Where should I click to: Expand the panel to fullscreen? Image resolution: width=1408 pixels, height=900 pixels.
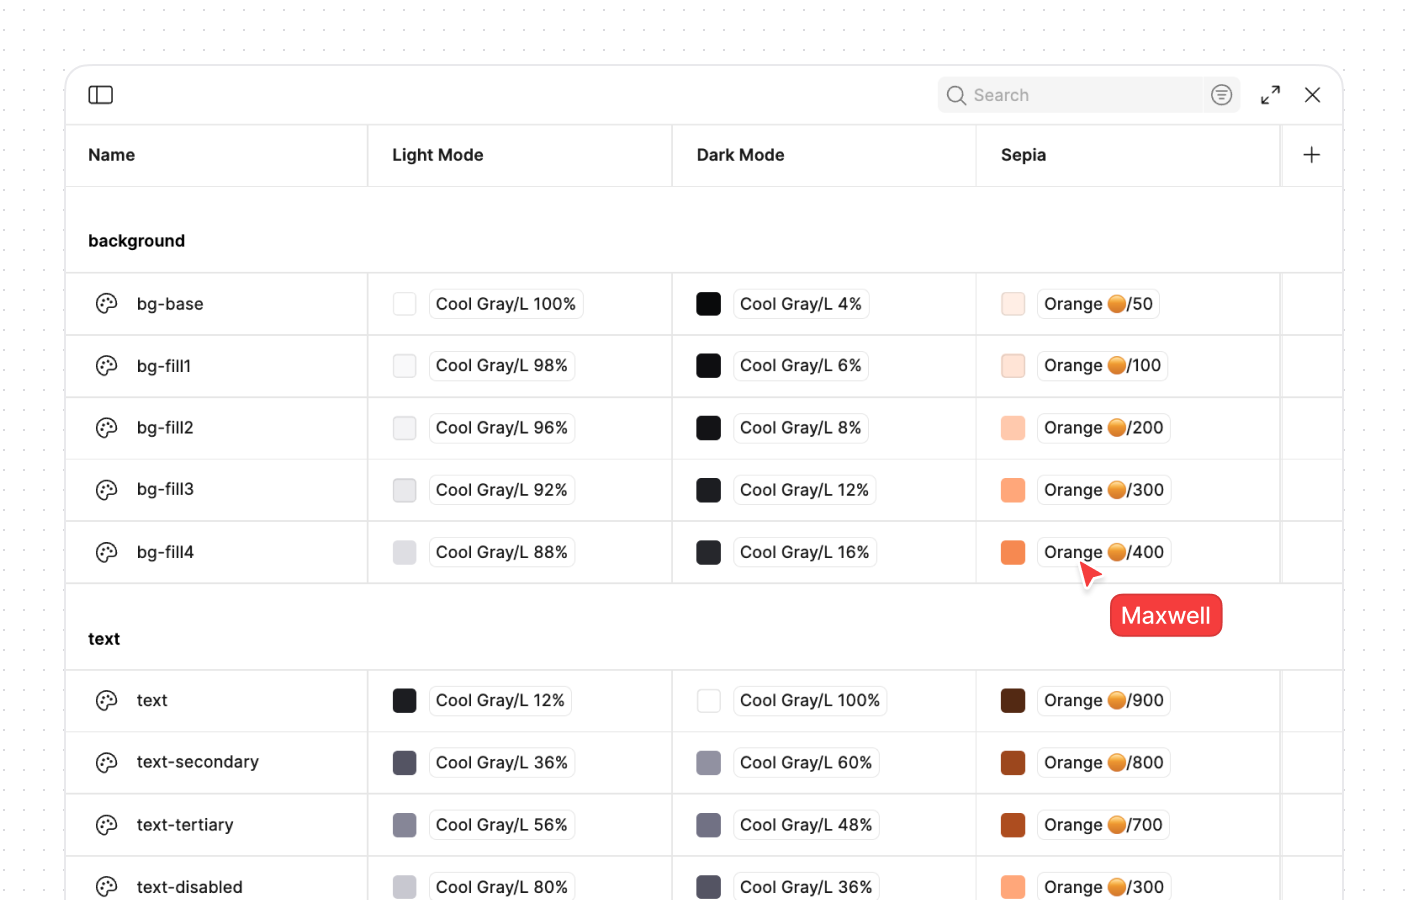1270,94
